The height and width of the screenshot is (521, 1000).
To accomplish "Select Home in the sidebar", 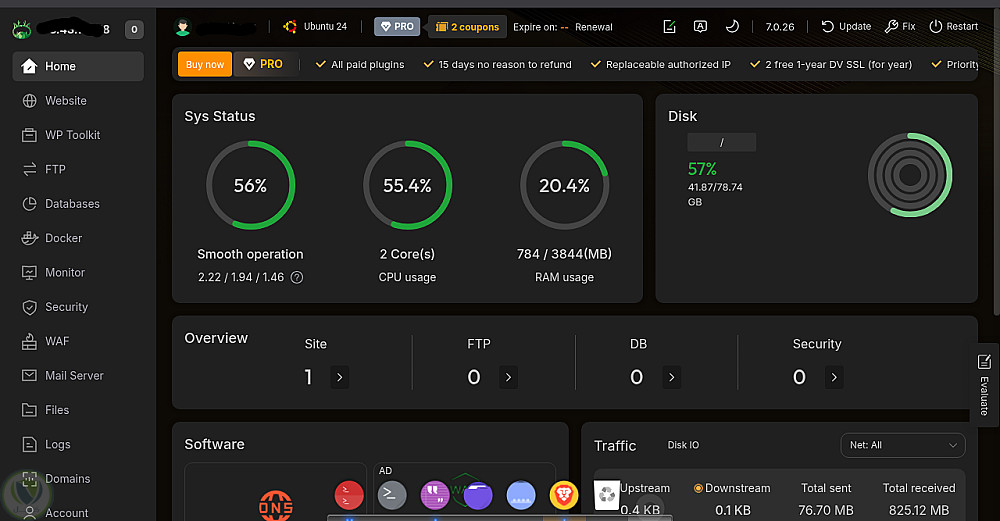I will click(78, 66).
